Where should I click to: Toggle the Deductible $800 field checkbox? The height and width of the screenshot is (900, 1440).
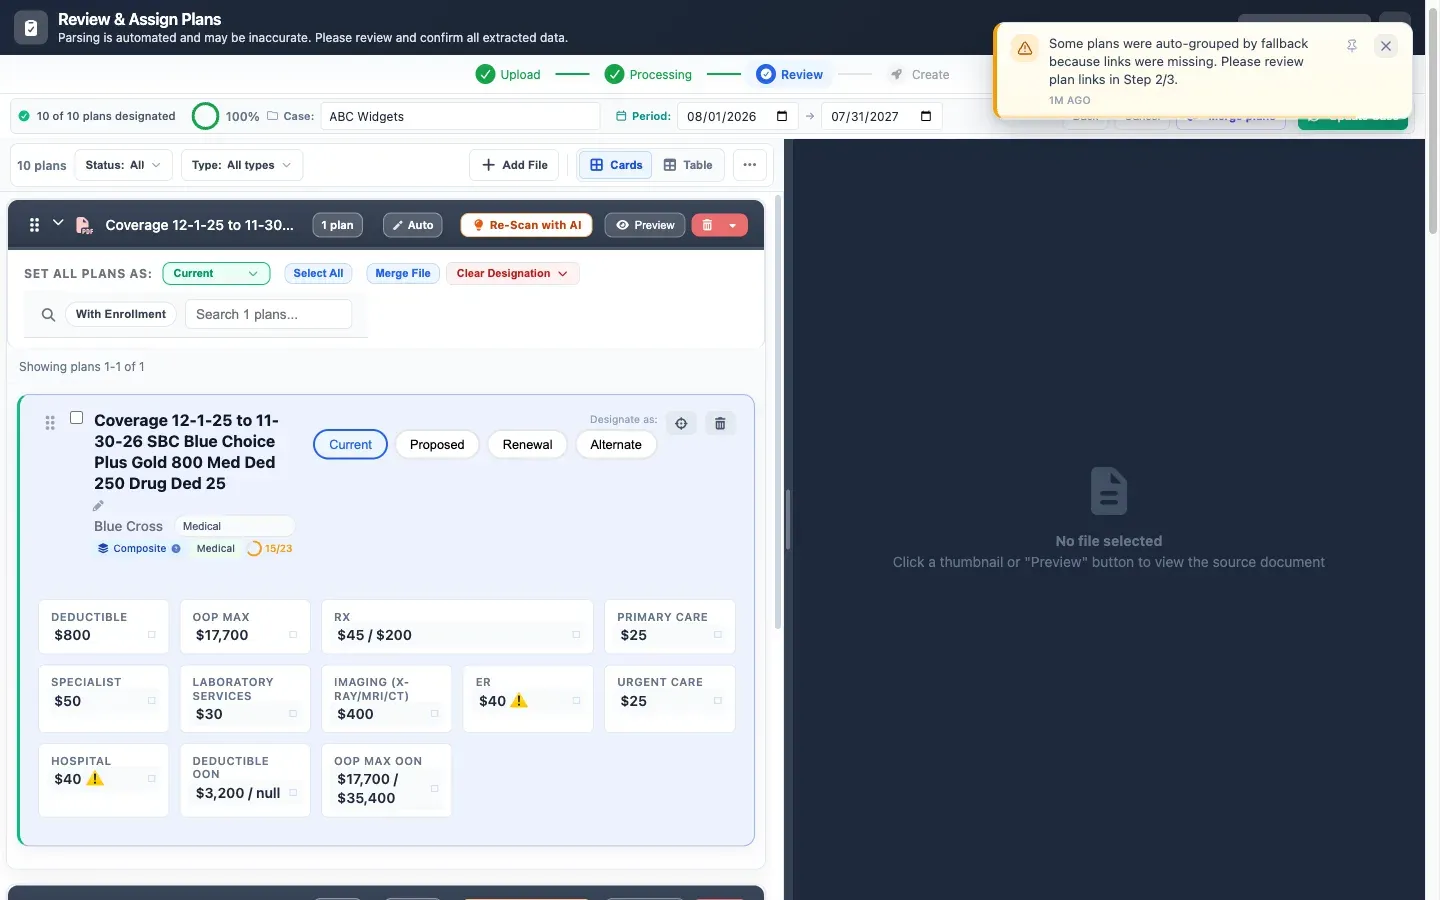tap(152, 635)
